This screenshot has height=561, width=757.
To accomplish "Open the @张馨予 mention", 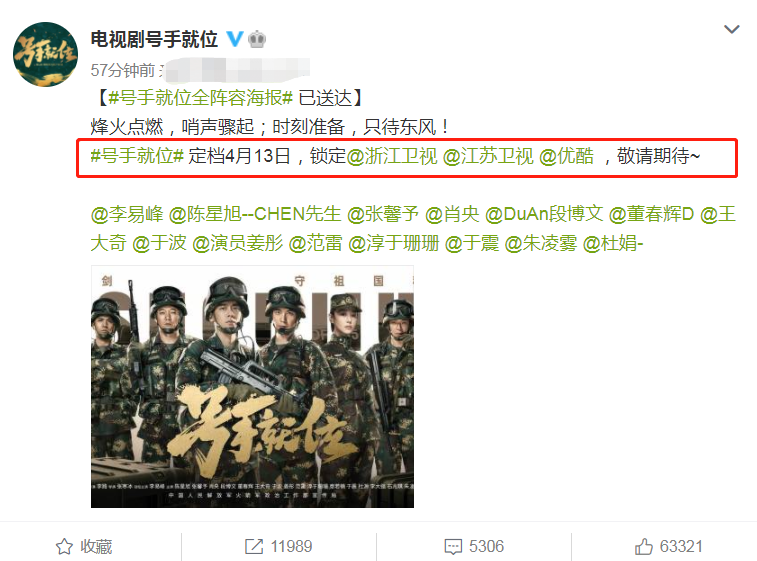I will click(383, 214).
